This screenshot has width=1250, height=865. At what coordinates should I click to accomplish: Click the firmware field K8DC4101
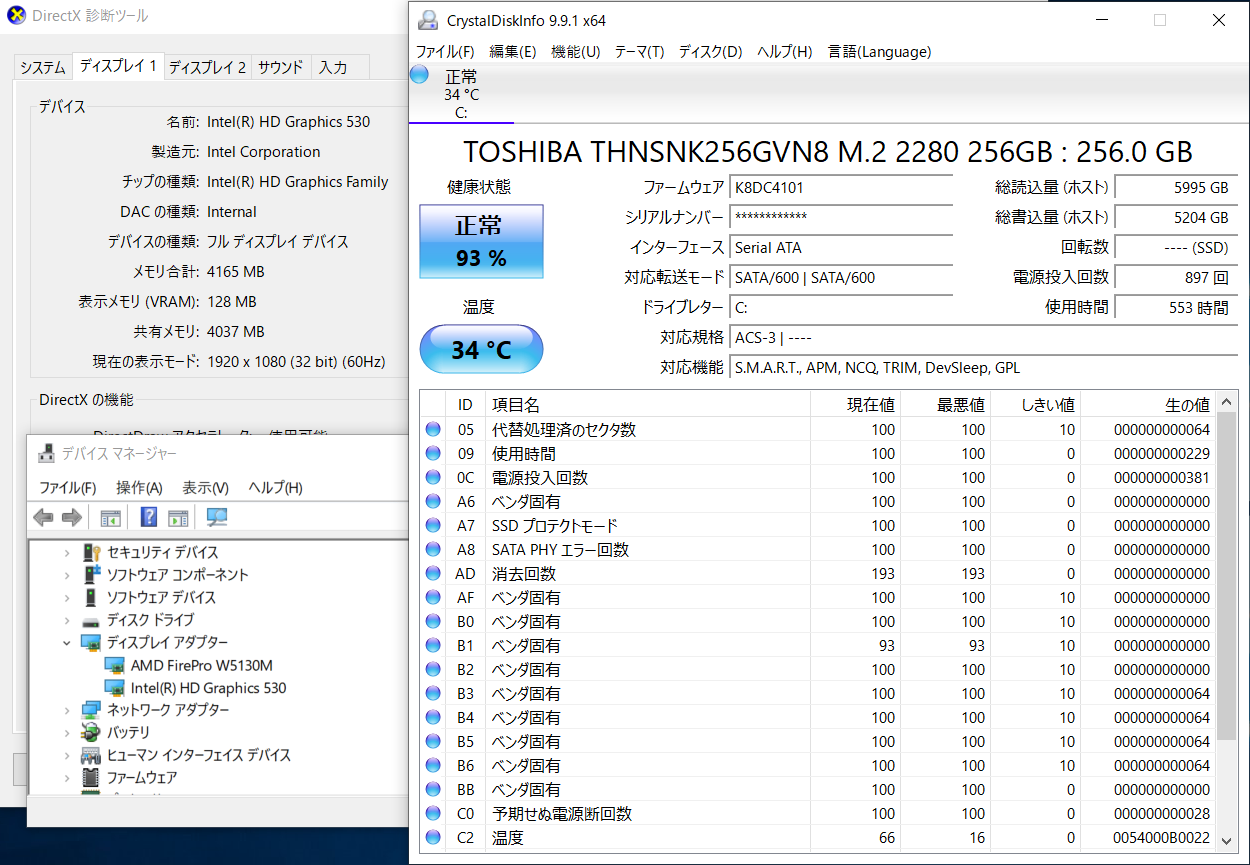841,187
